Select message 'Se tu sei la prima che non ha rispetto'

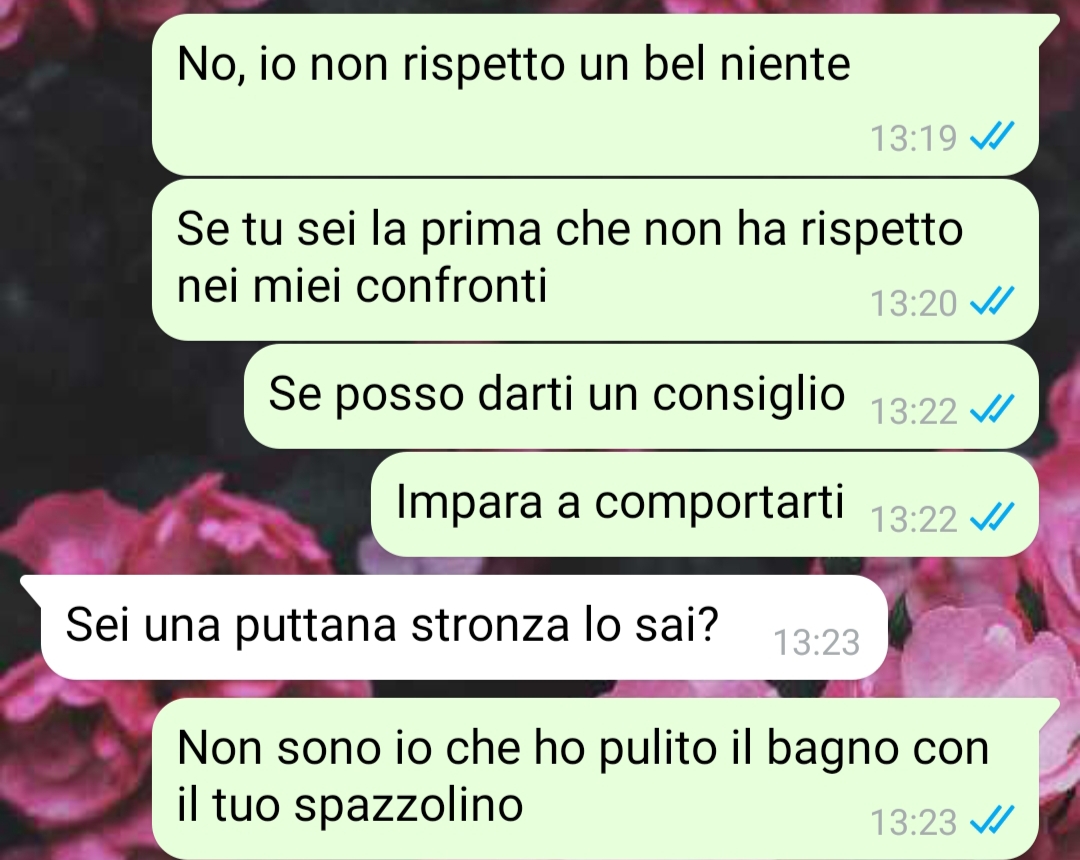[x=595, y=260]
